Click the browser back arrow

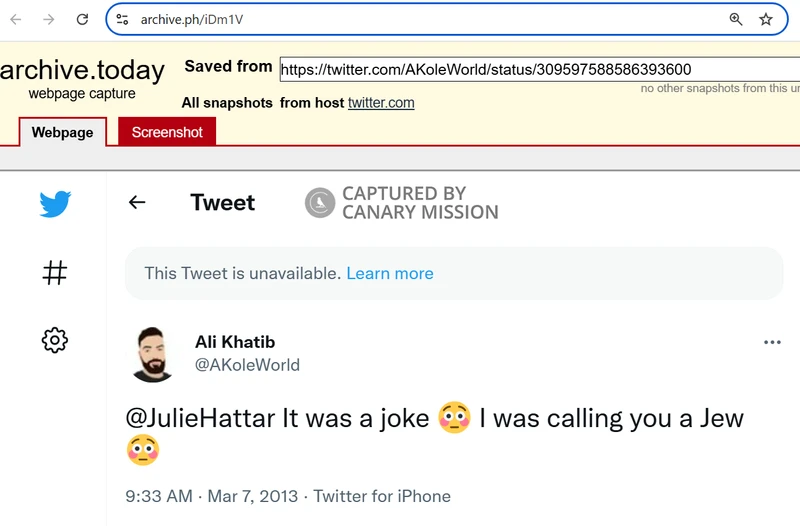tap(16, 19)
